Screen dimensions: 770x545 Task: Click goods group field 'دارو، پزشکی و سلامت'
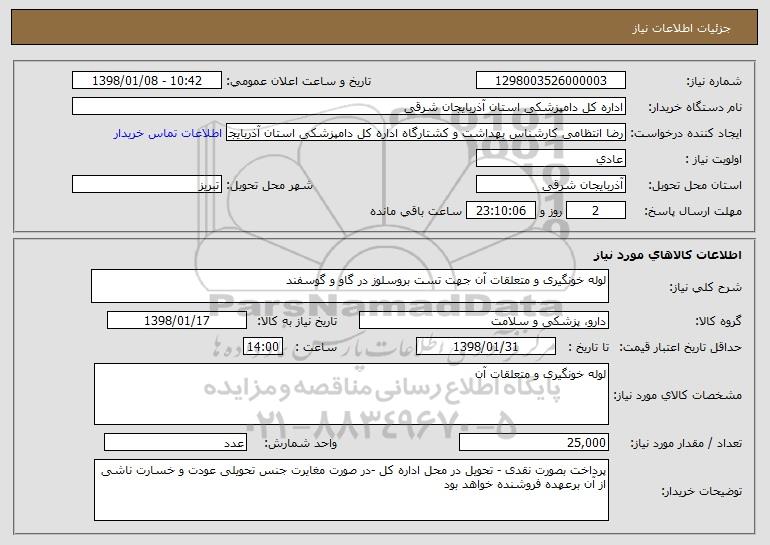pos(484,320)
